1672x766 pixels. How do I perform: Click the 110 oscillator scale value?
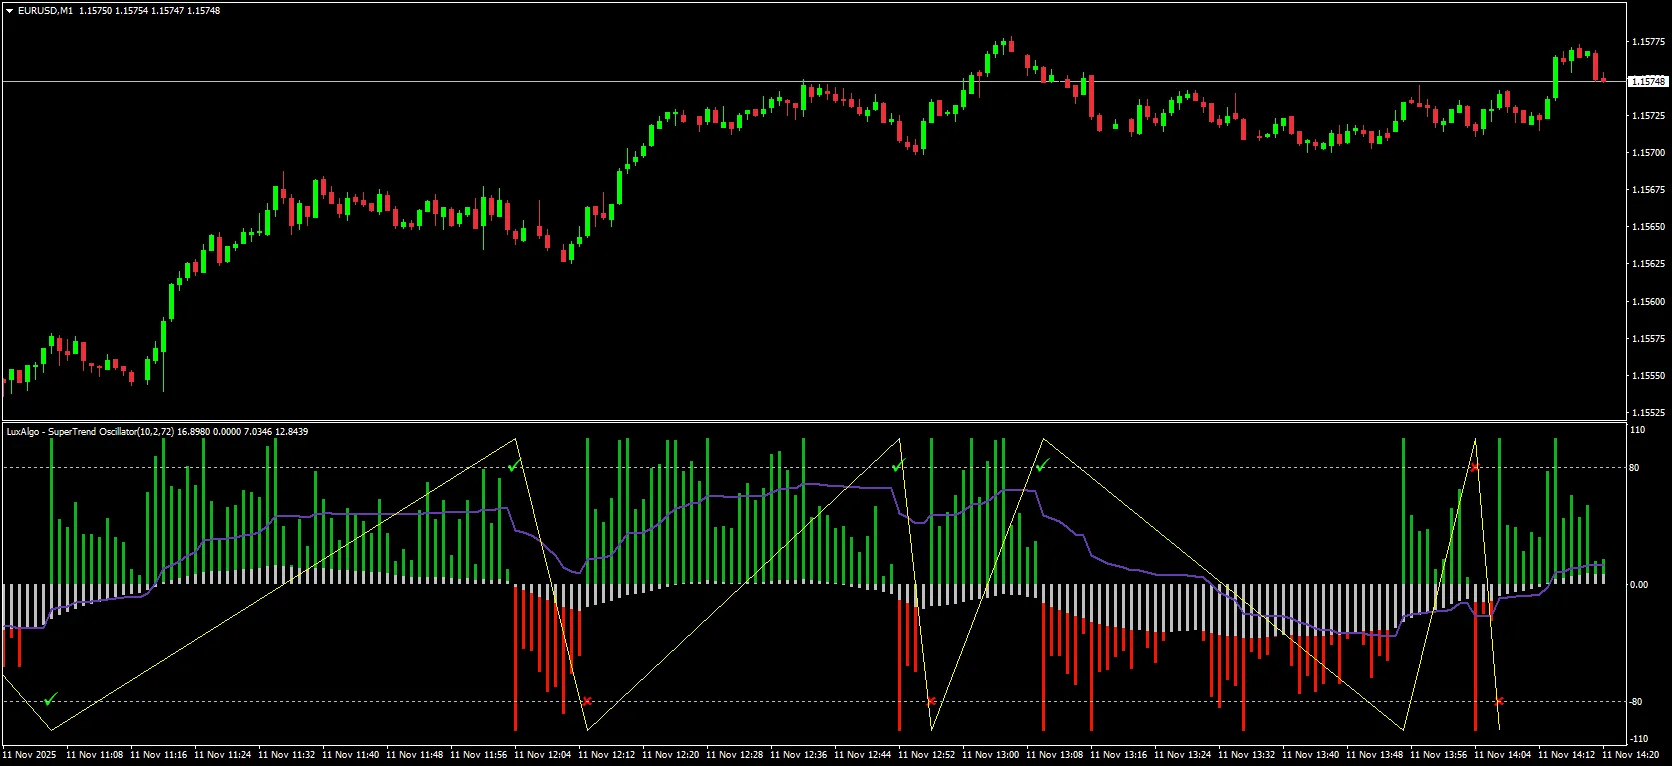click(1637, 430)
